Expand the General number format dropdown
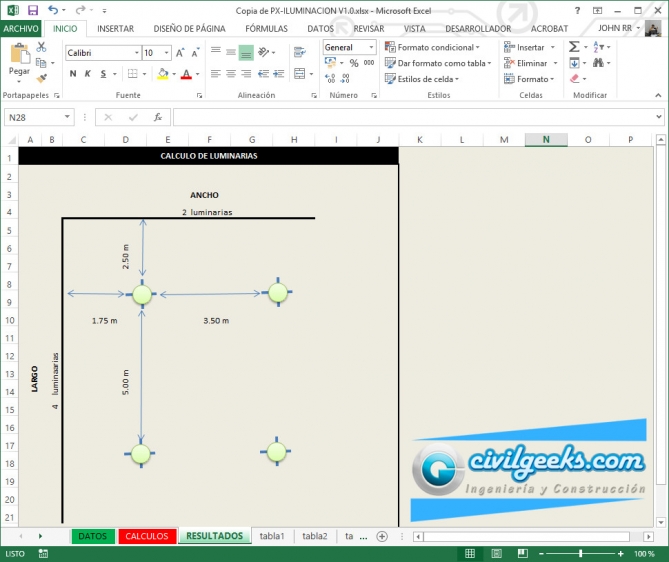 pyautogui.click(x=372, y=47)
